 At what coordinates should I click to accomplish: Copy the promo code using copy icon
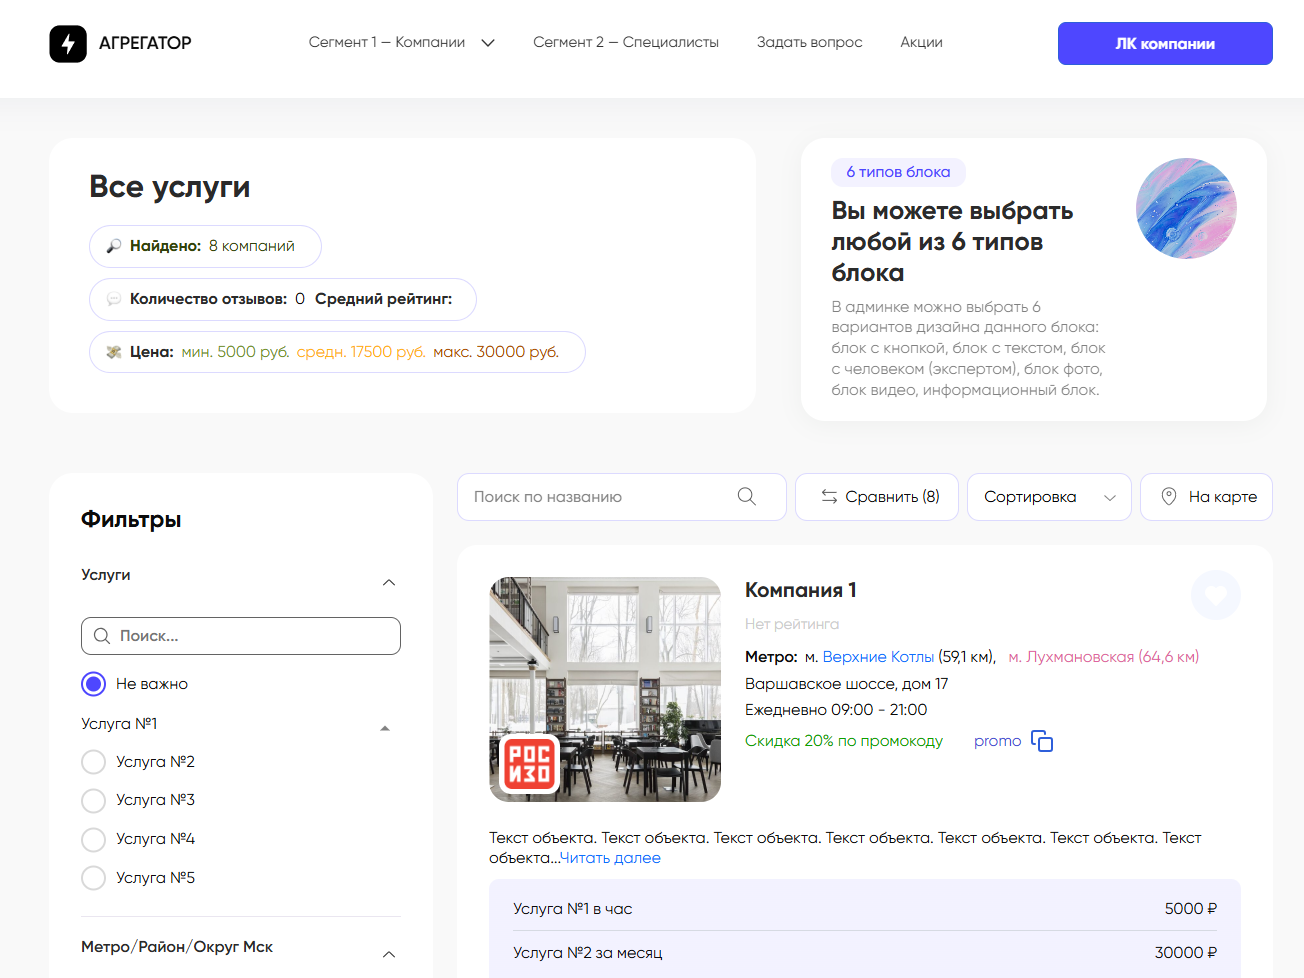click(1042, 741)
